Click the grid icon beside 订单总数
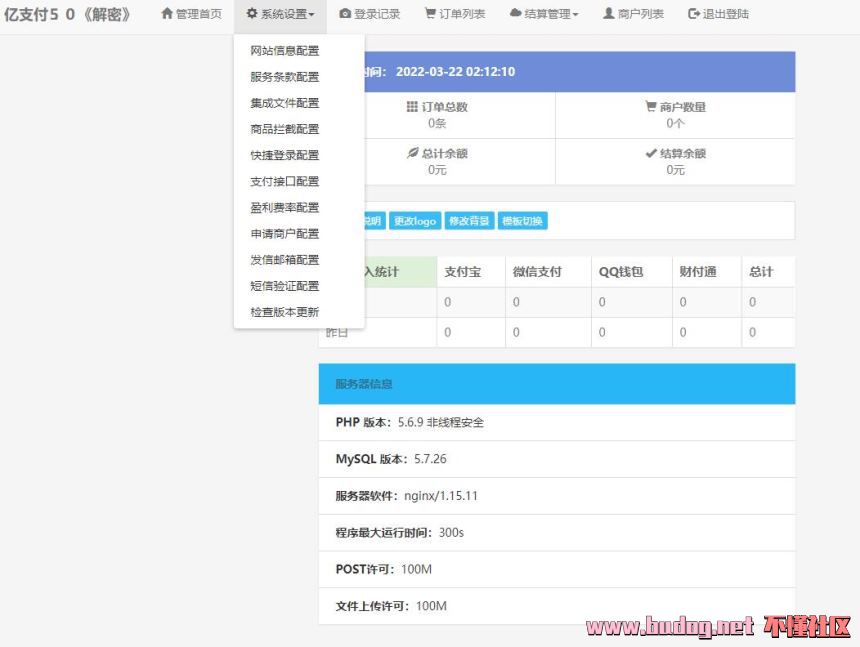The height and width of the screenshot is (647, 860). coord(412,107)
